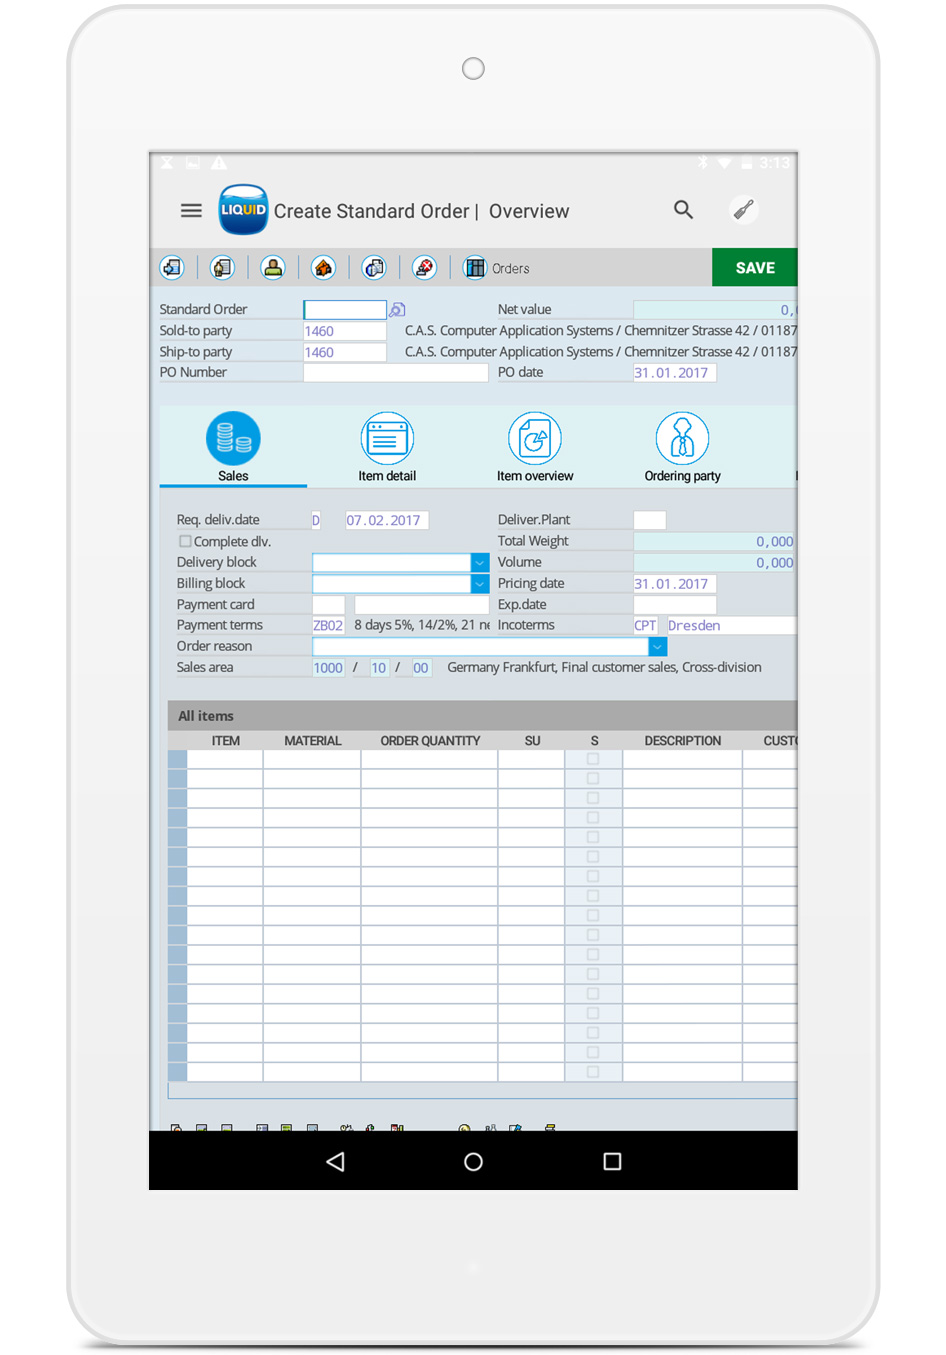This screenshot has width=946, height=1355.
Task: Open search help beside Standard Order field
Action: tap(397, 310)
